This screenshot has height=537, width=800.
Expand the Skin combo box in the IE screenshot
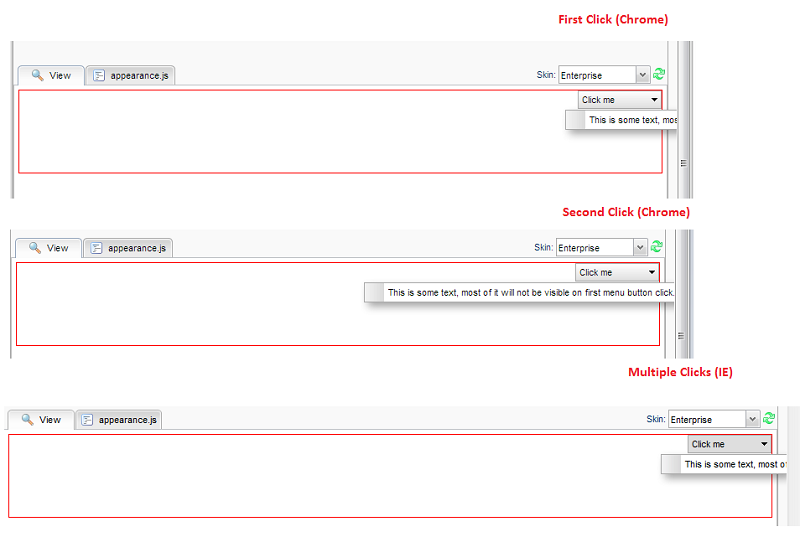[752, 420]
